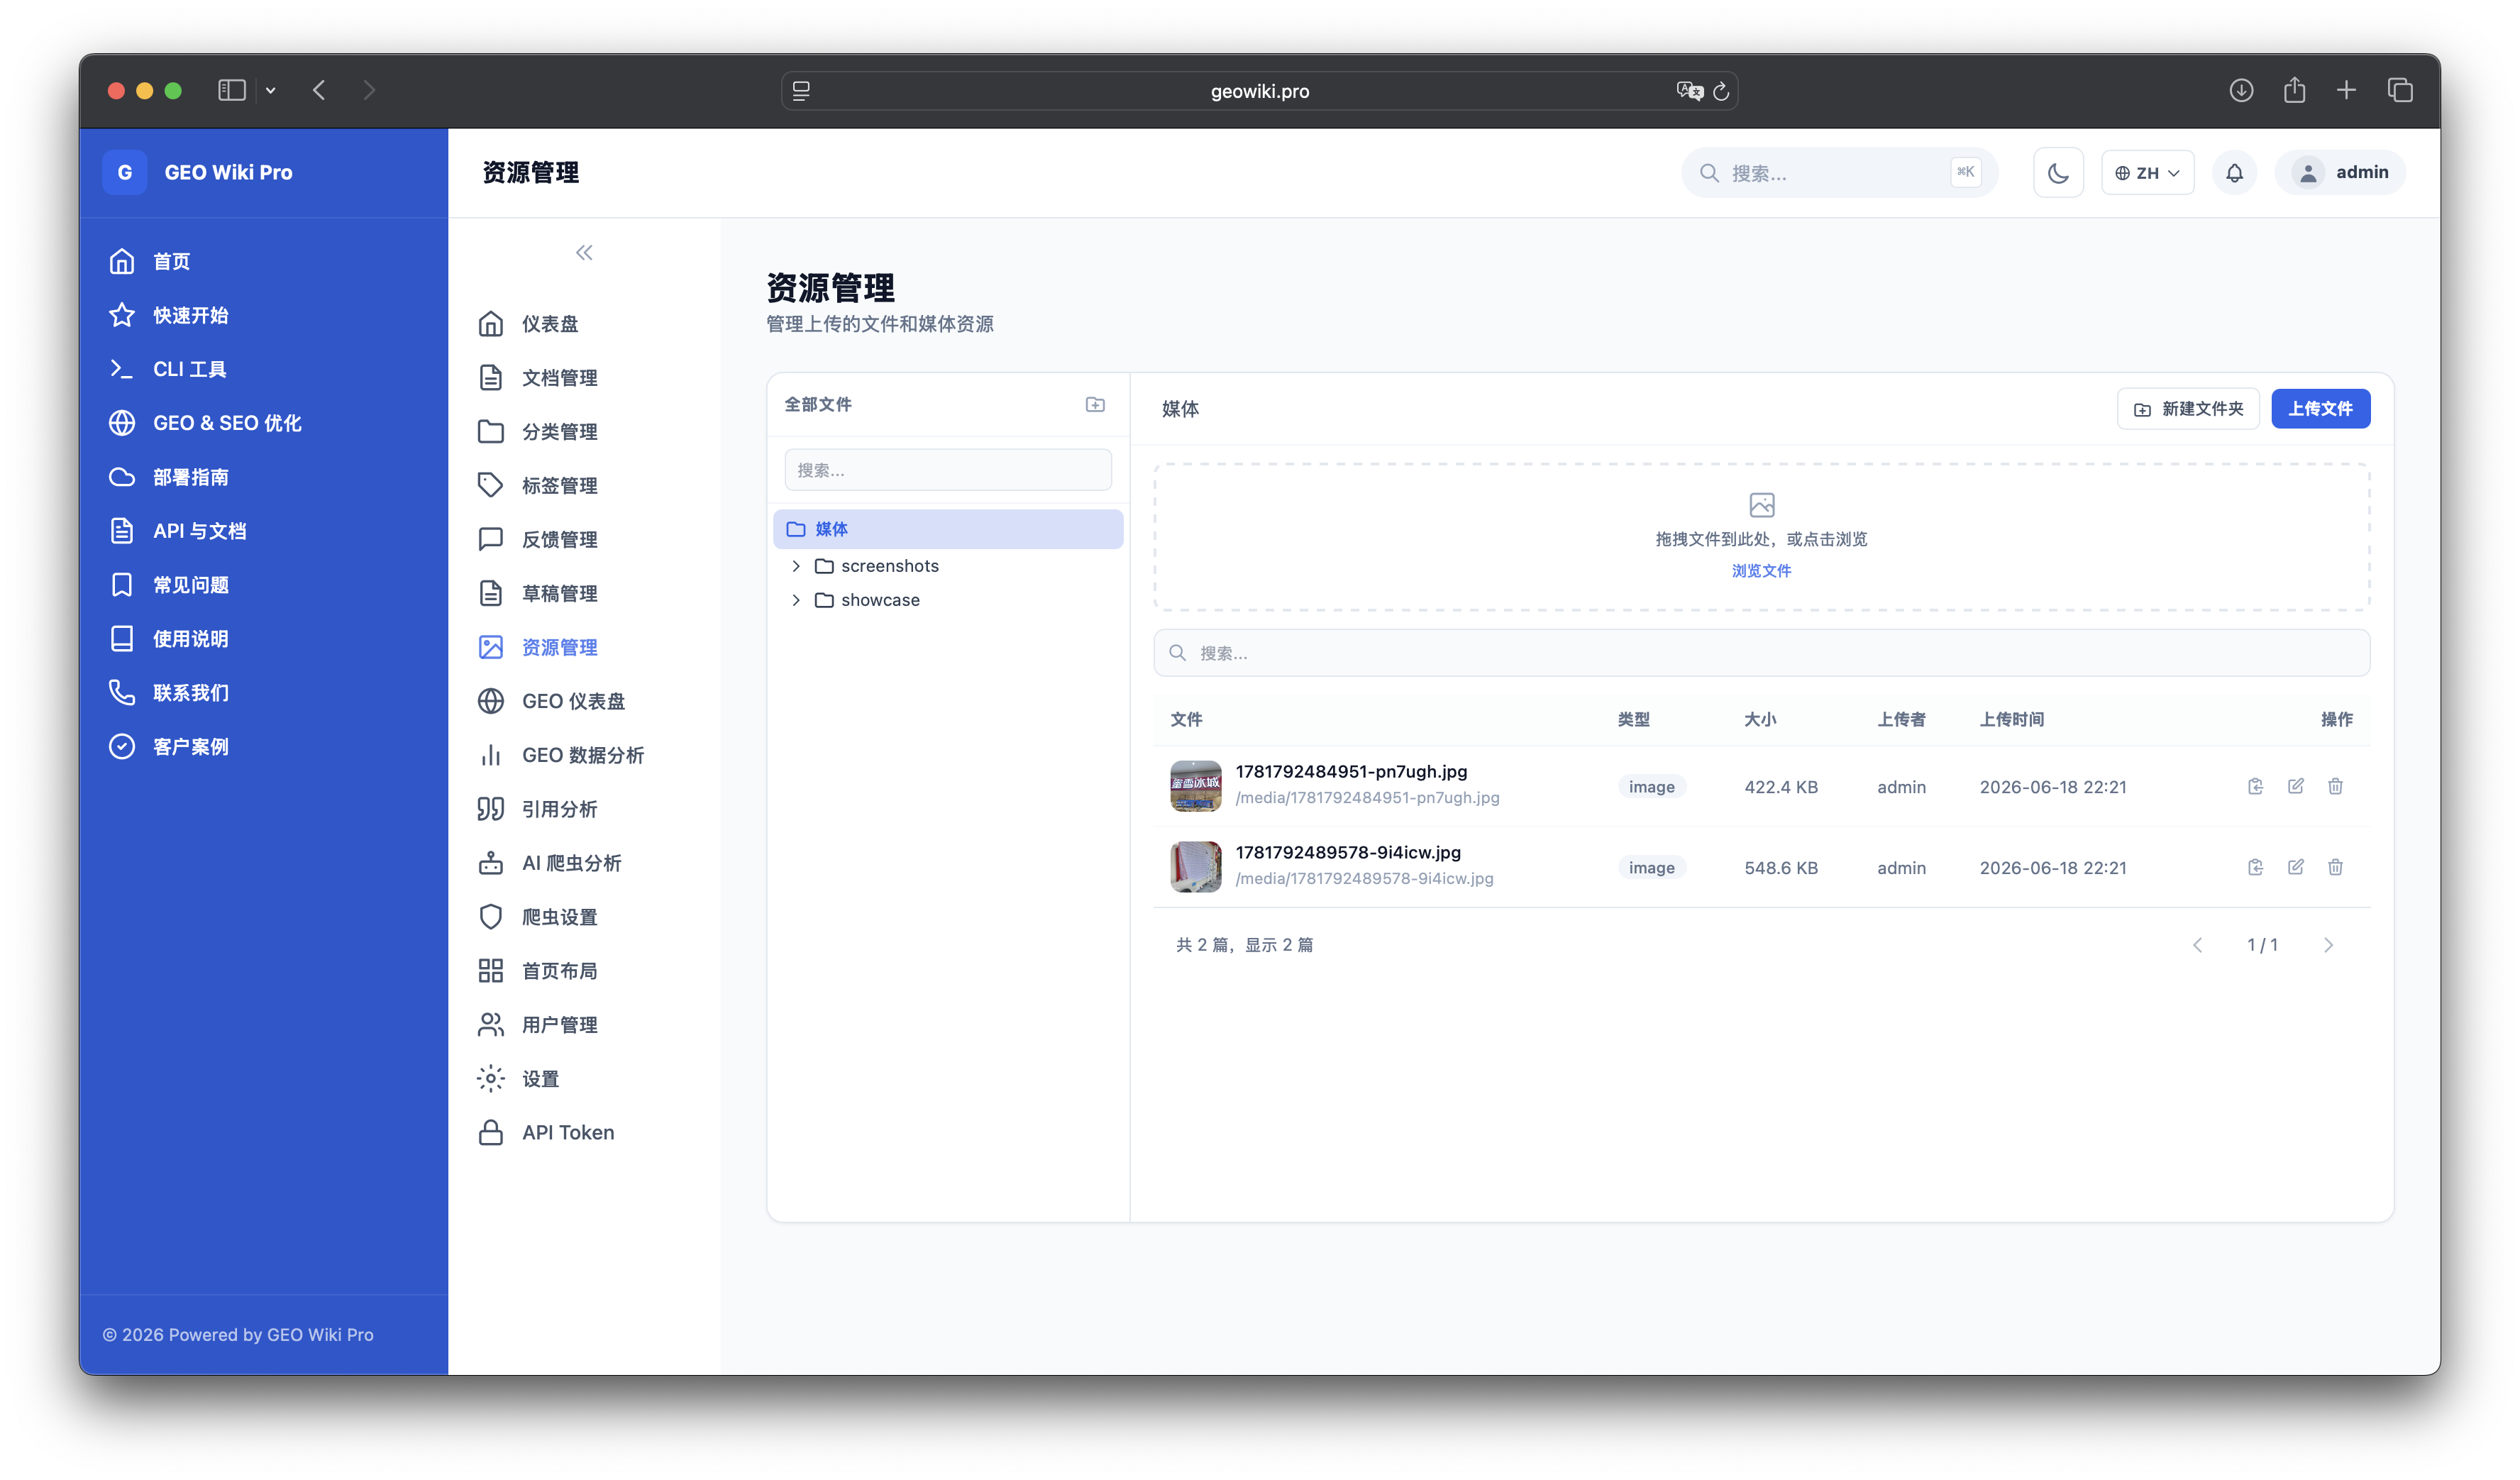Viewport: 2520px width, 1480px height.
Task: Open Safari sidebar options dropdown arrow
Action: pyautogui.click(x=270, y=90)
